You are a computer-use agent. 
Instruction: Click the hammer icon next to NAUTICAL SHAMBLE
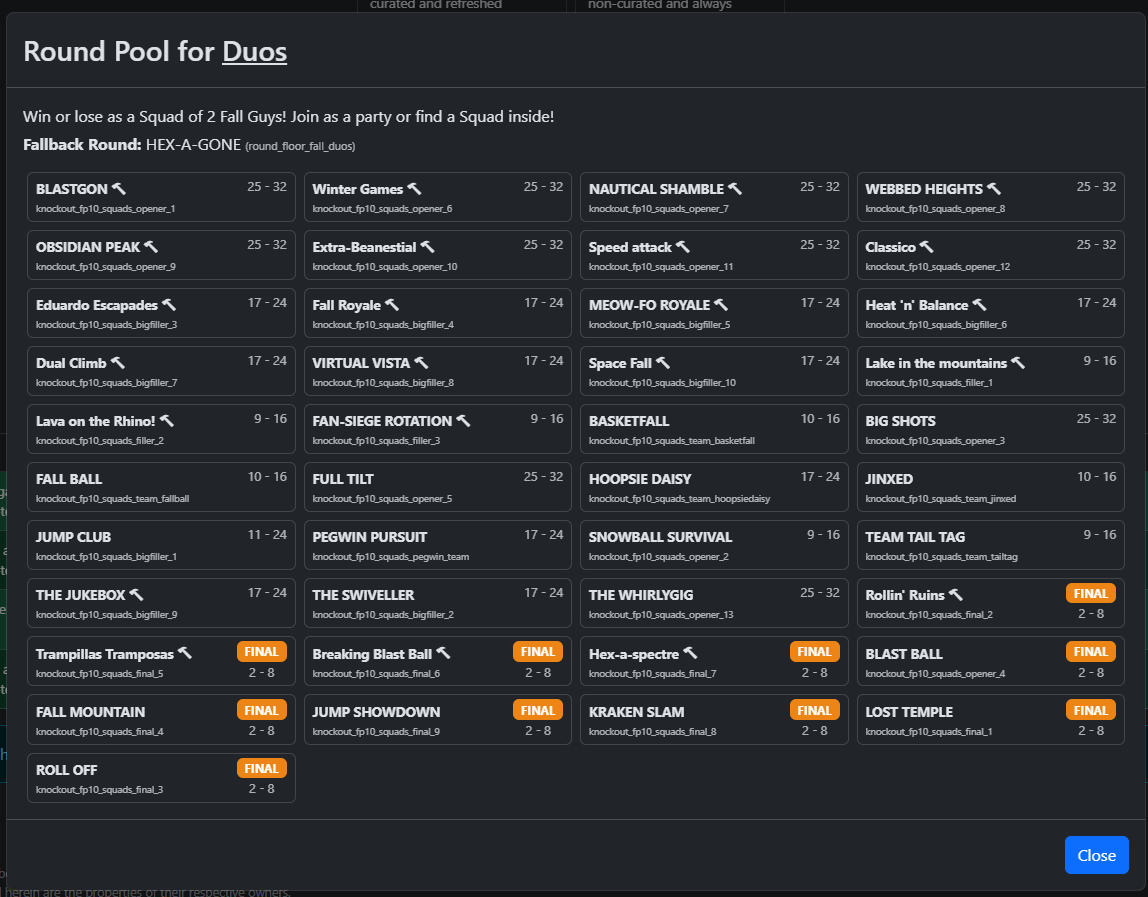pyautogui.click(x=735, y=189)
